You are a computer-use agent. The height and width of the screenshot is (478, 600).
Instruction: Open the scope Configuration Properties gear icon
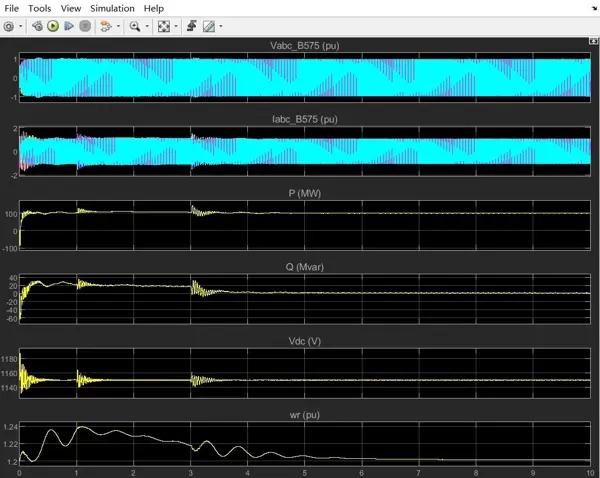pyautogui.click(x=9, y=26)
